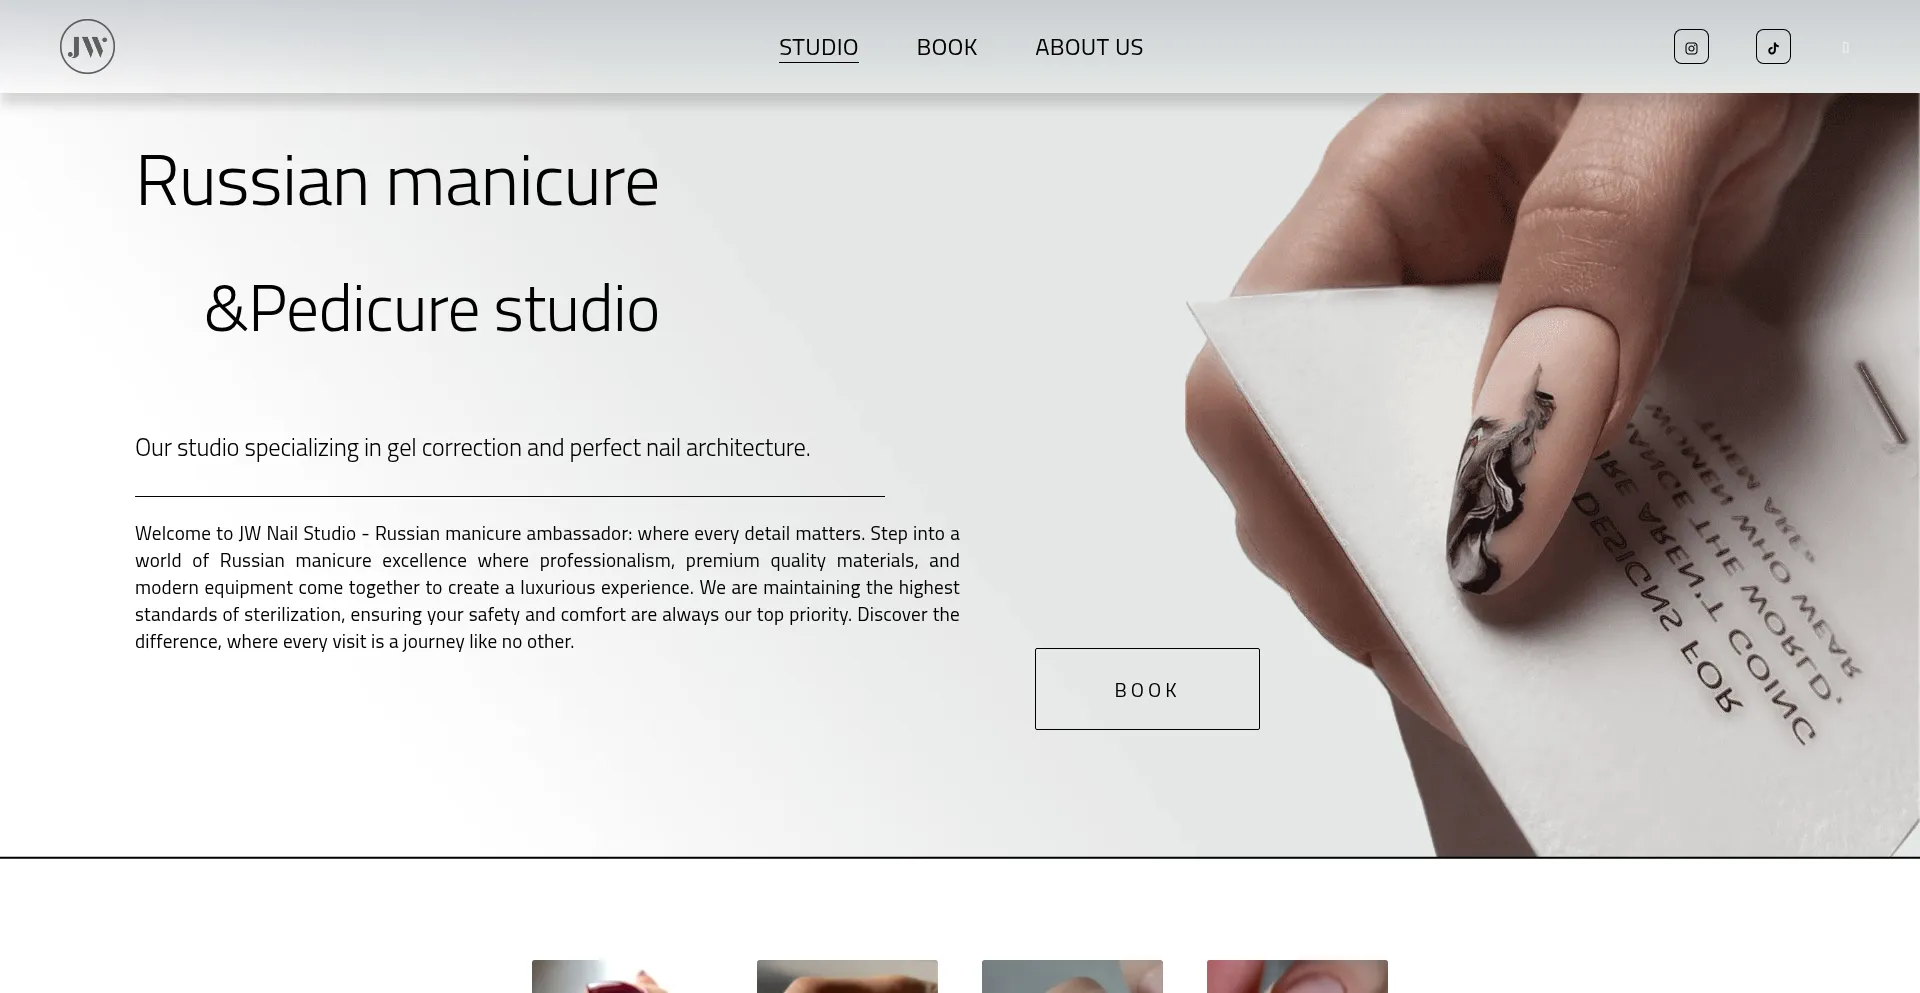Switch to the STUDIO menu item

coord(818,47)
